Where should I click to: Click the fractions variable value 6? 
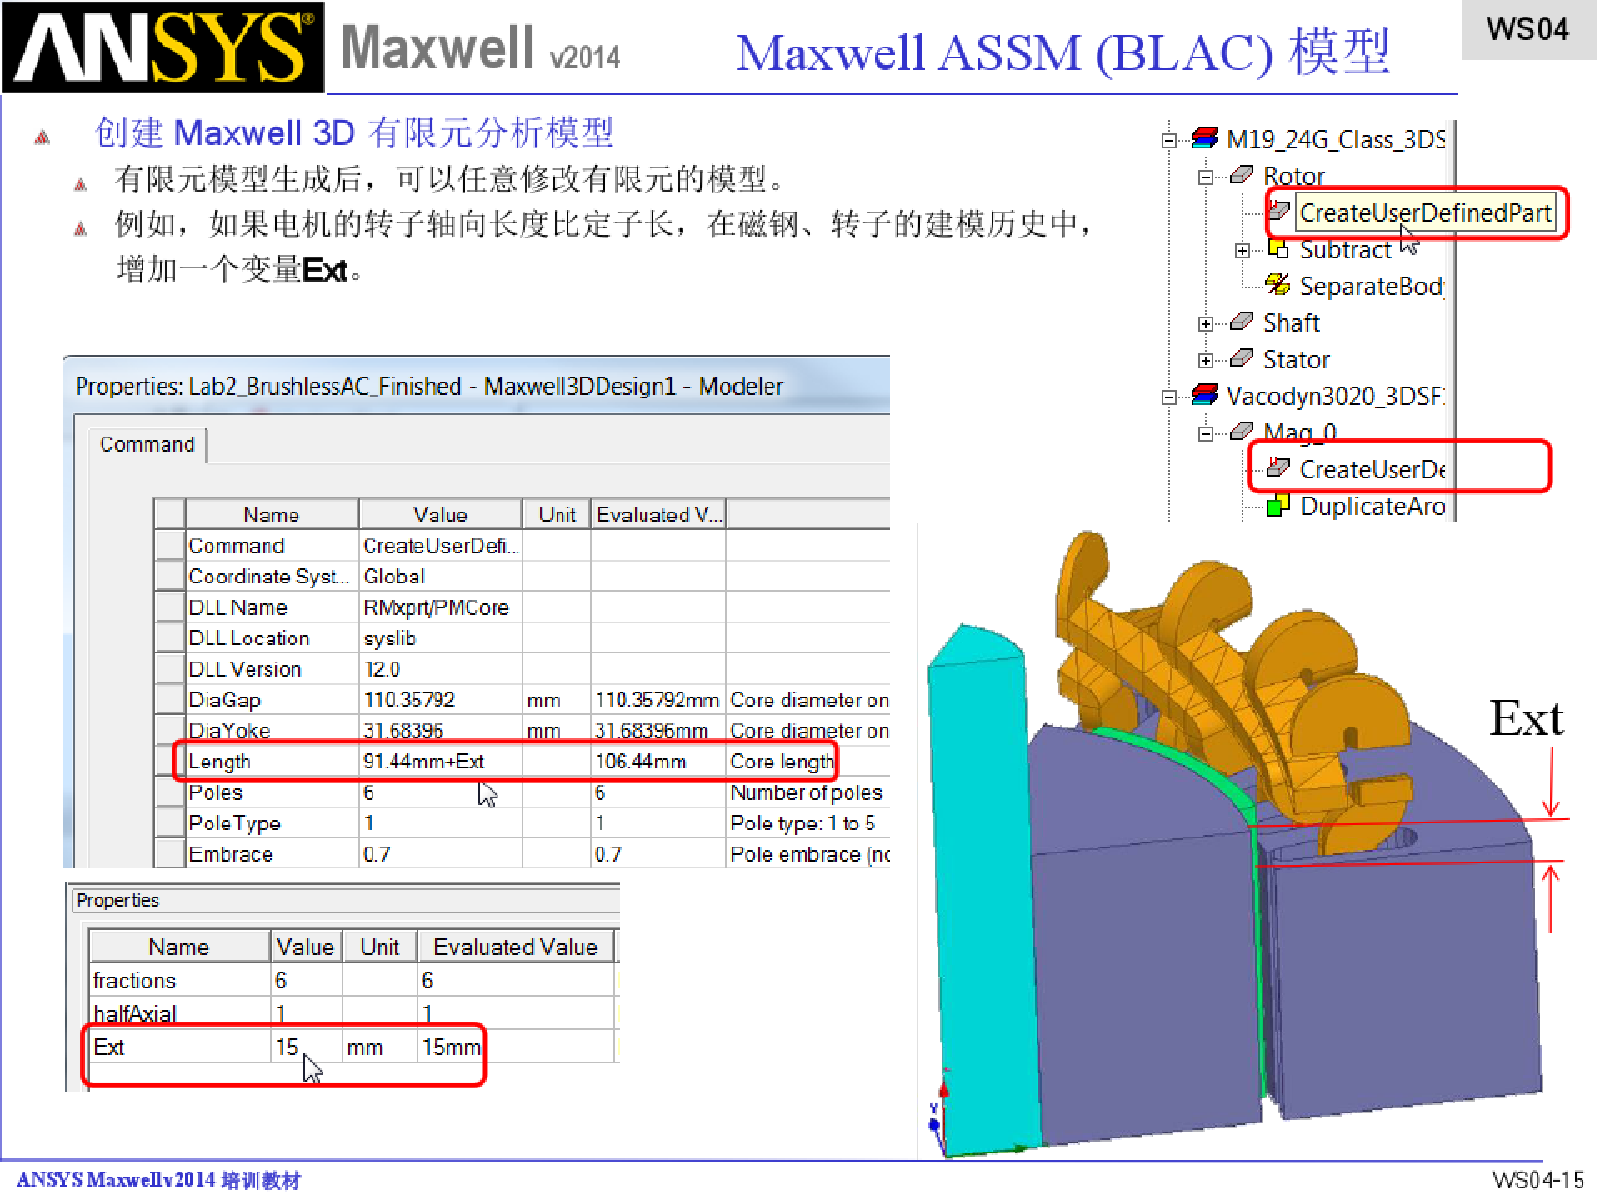pos(306,981)
